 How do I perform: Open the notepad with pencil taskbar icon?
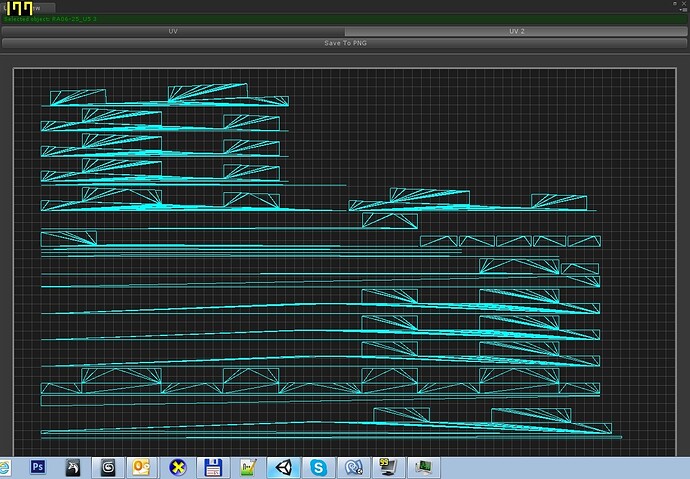tap(248, 467)
